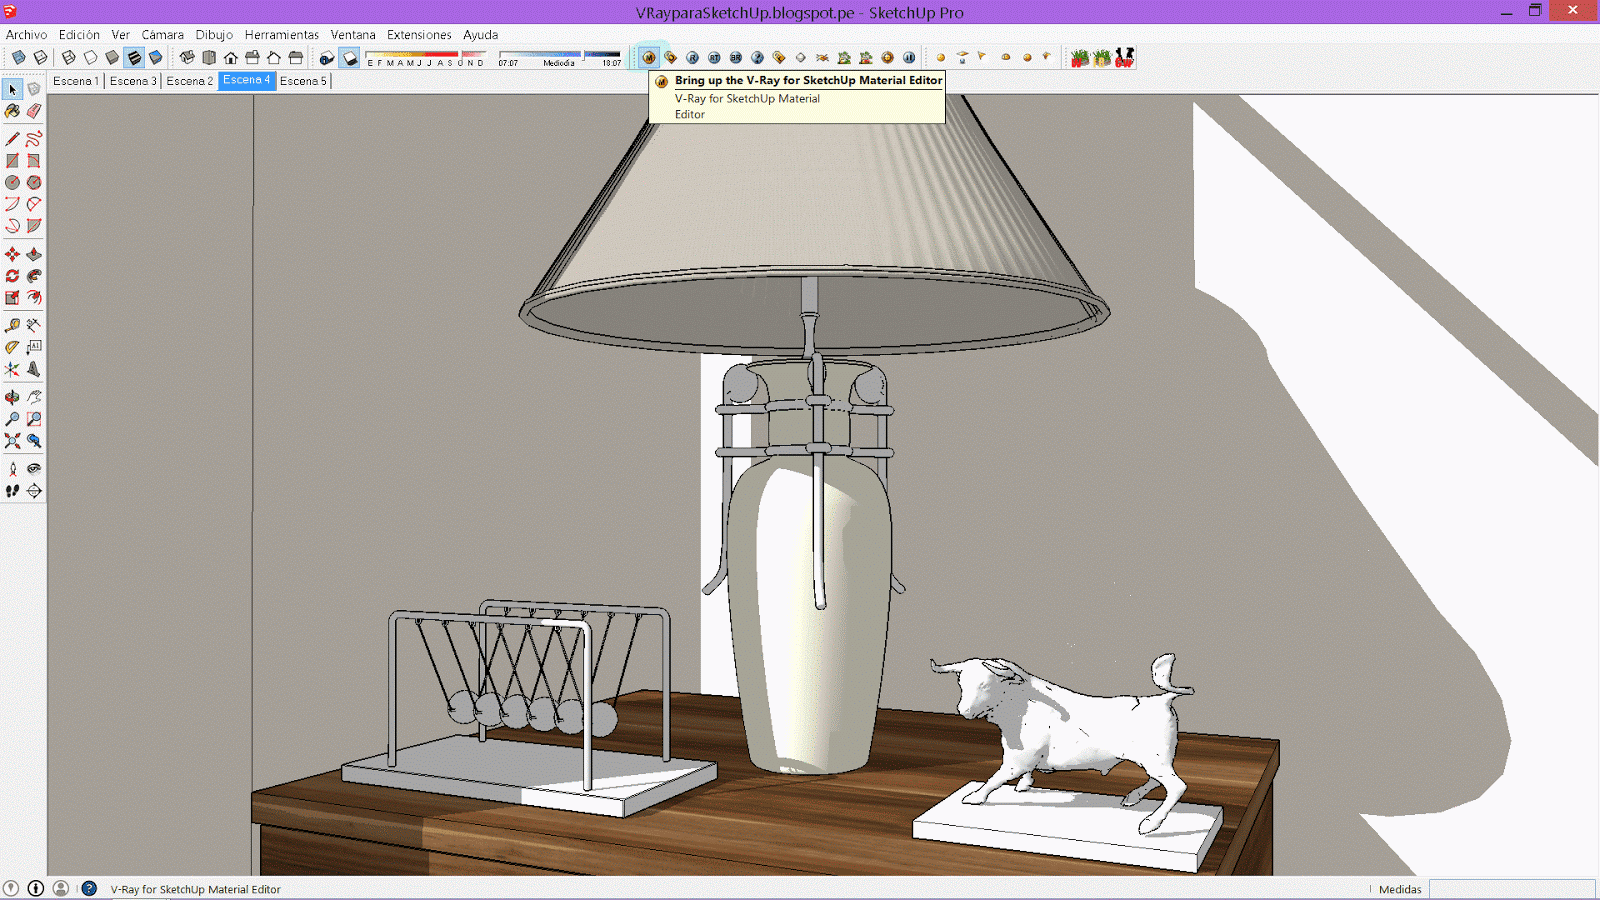Toggle X-ray face style
Screen dimensions: 1600x900
pyautogui.click(x=18, y=57)
